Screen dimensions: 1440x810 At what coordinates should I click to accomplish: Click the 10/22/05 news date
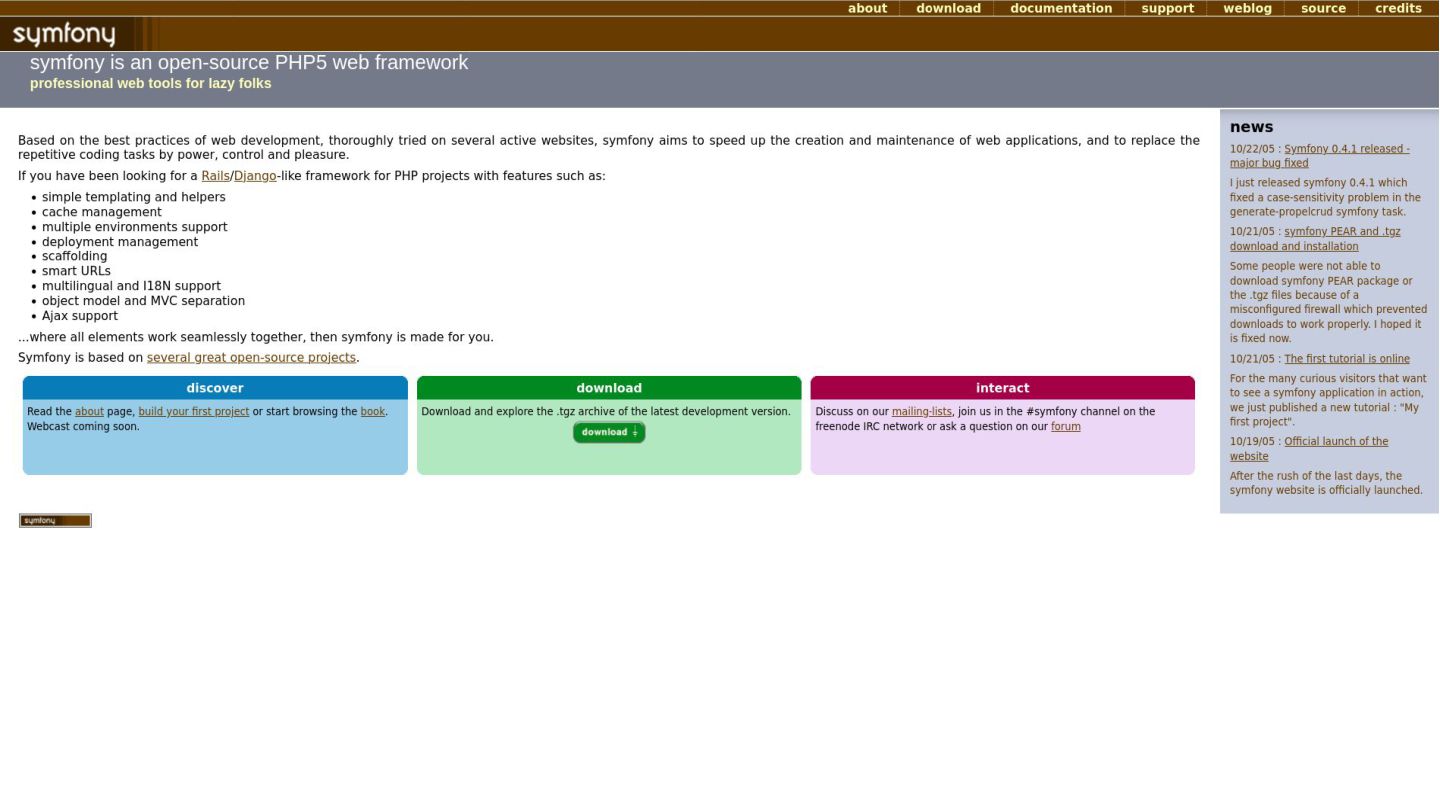(x=1252, y=149)
